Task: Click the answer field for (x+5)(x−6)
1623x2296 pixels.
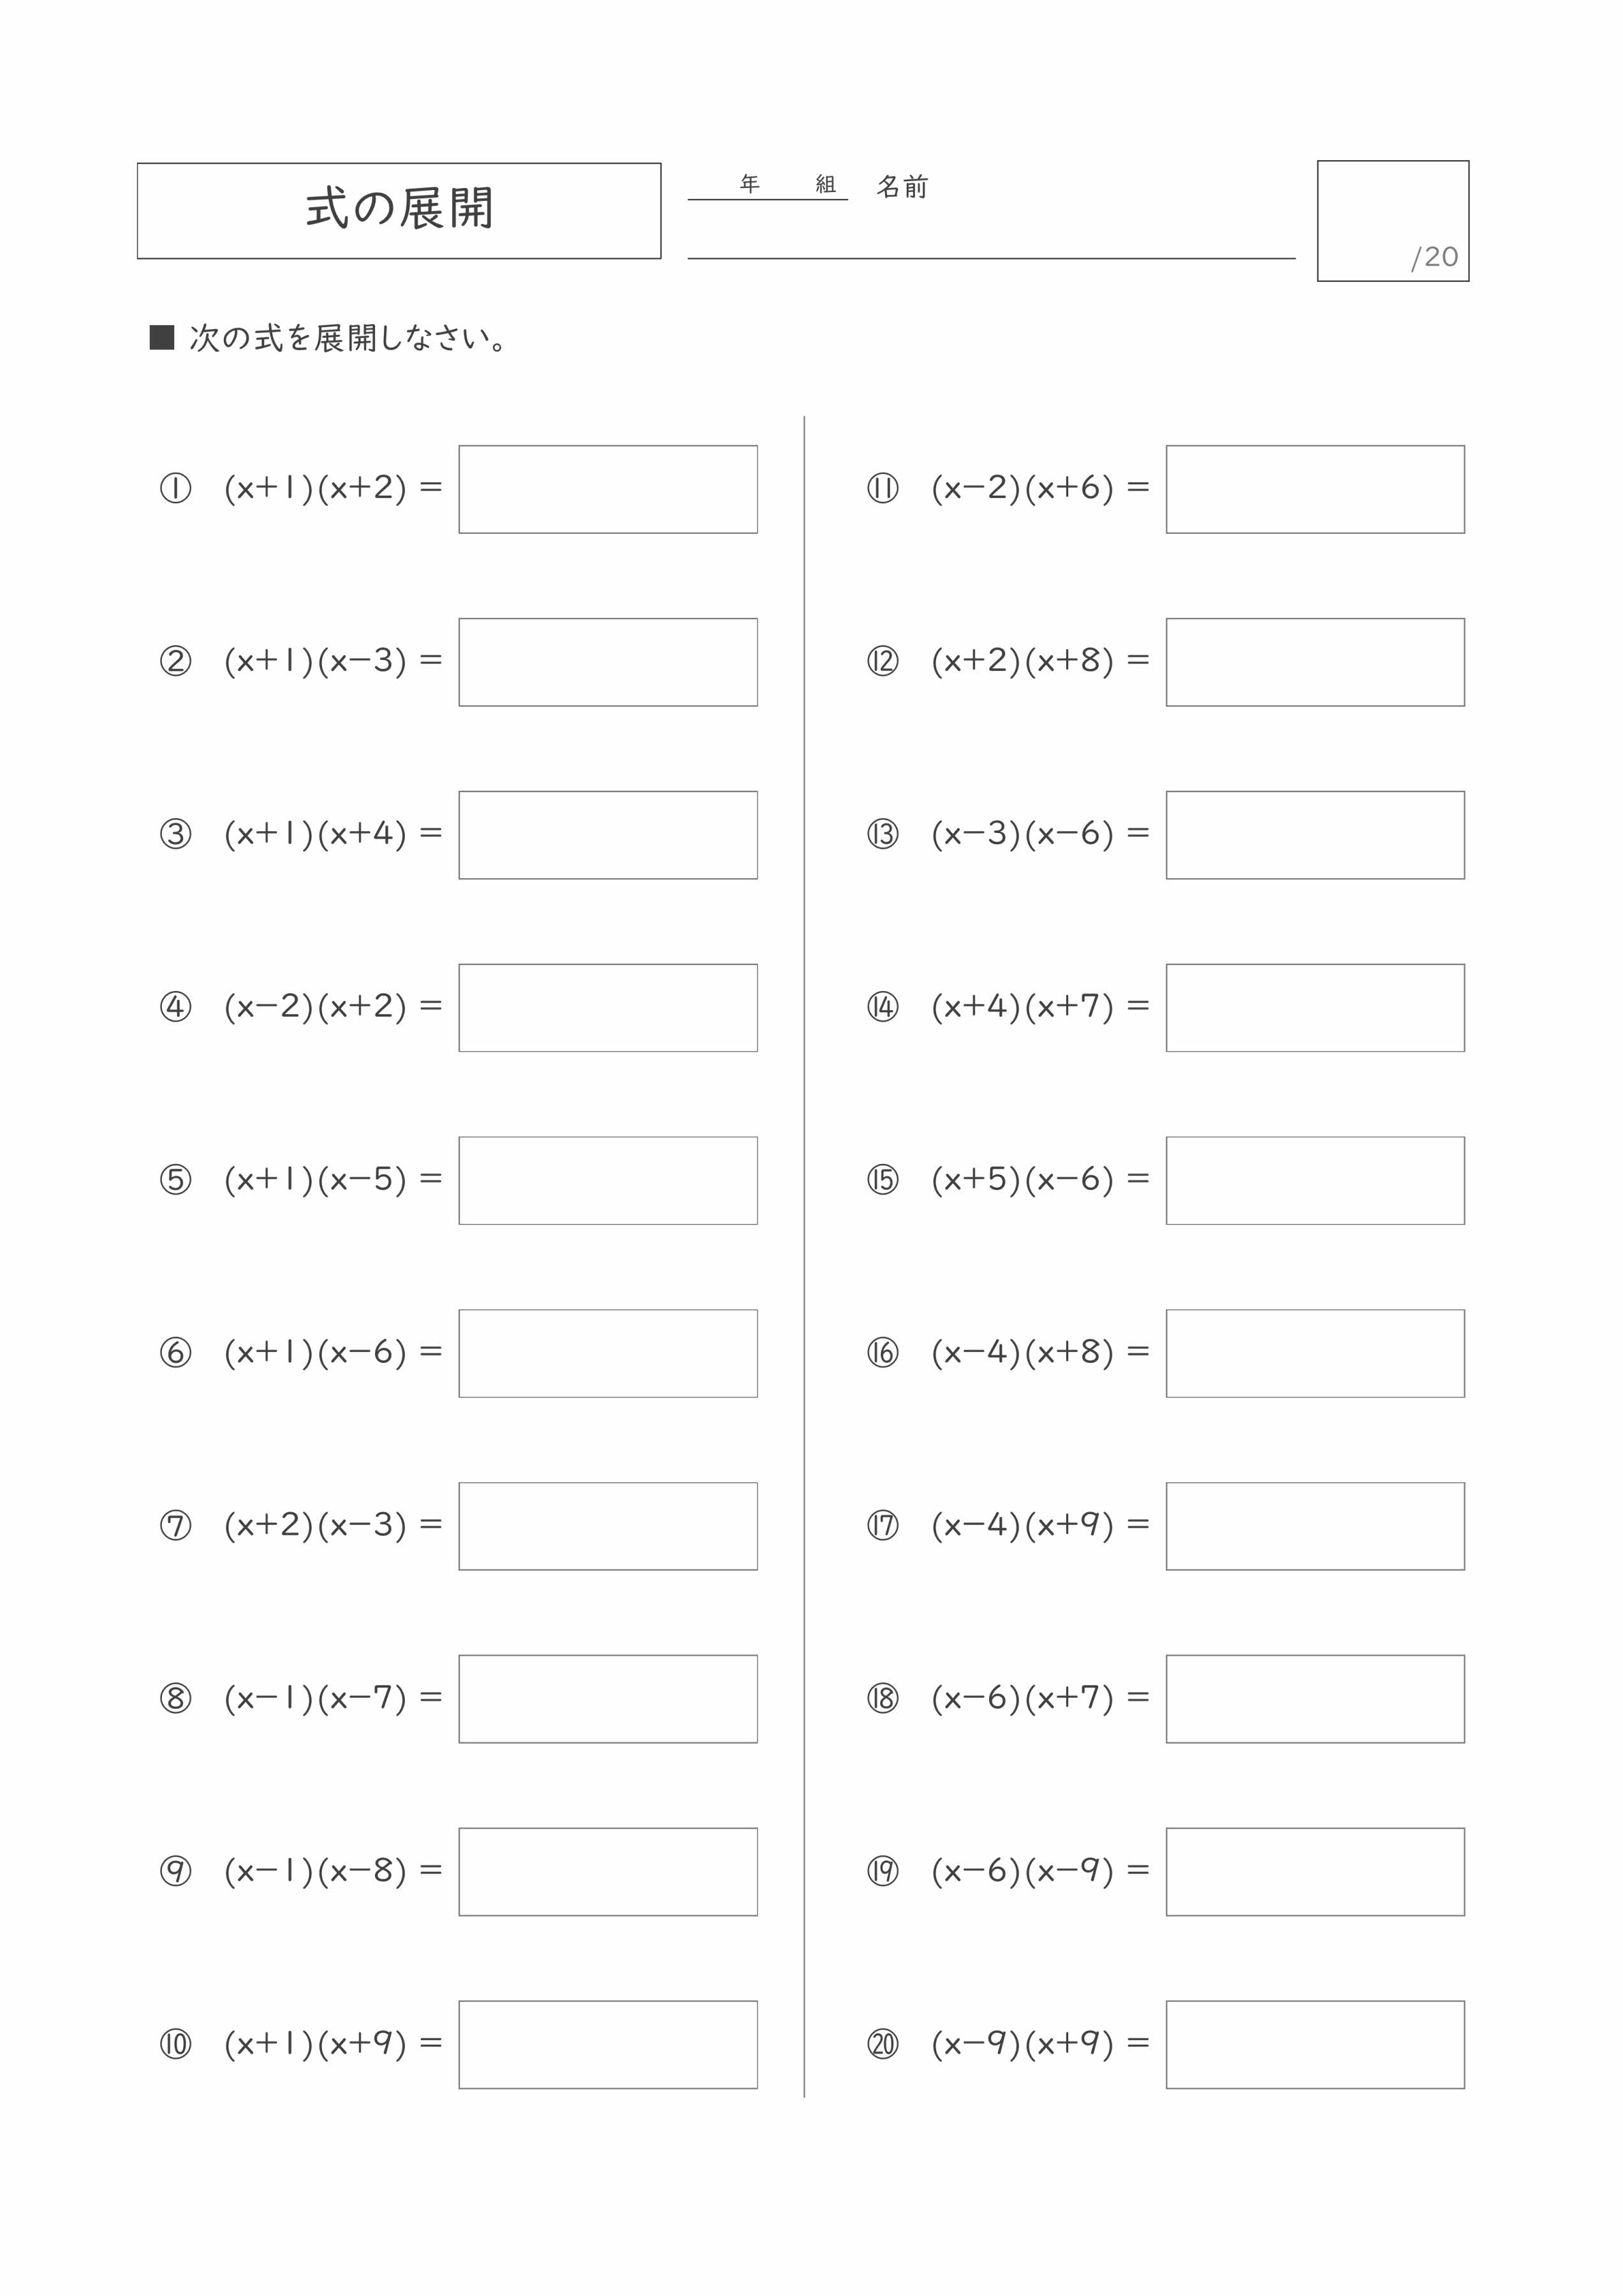Action: pos(1315,1180)
